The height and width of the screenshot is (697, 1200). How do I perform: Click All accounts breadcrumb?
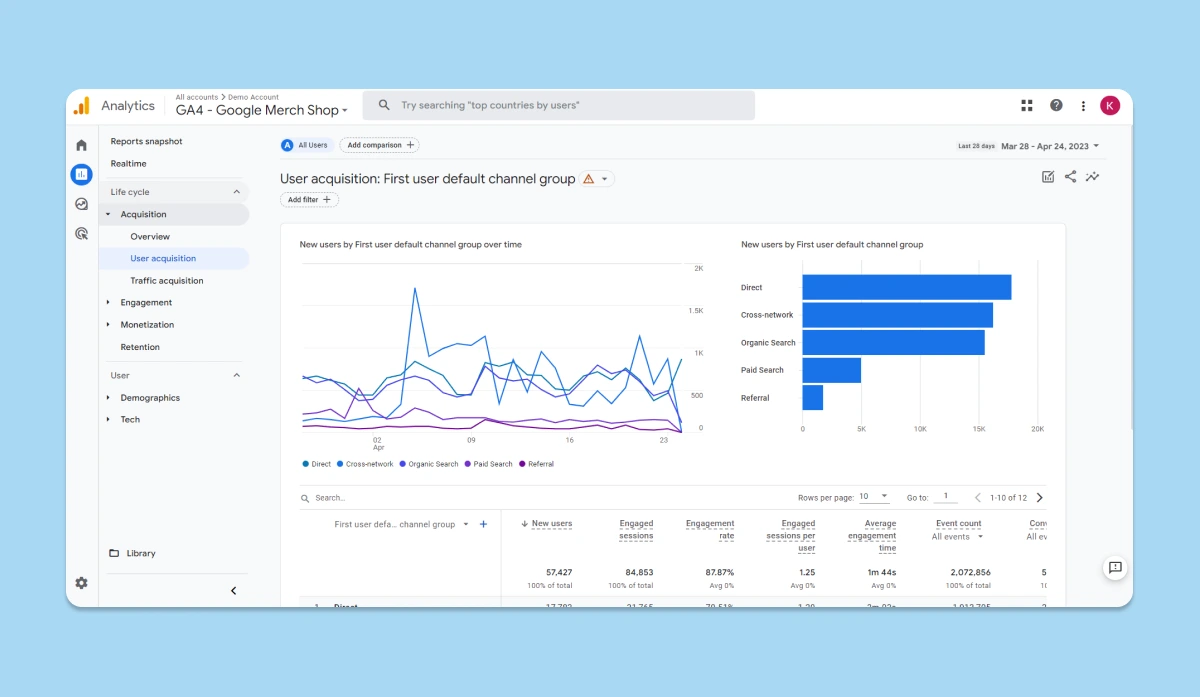pyautogui.click(x=197, y=97)
